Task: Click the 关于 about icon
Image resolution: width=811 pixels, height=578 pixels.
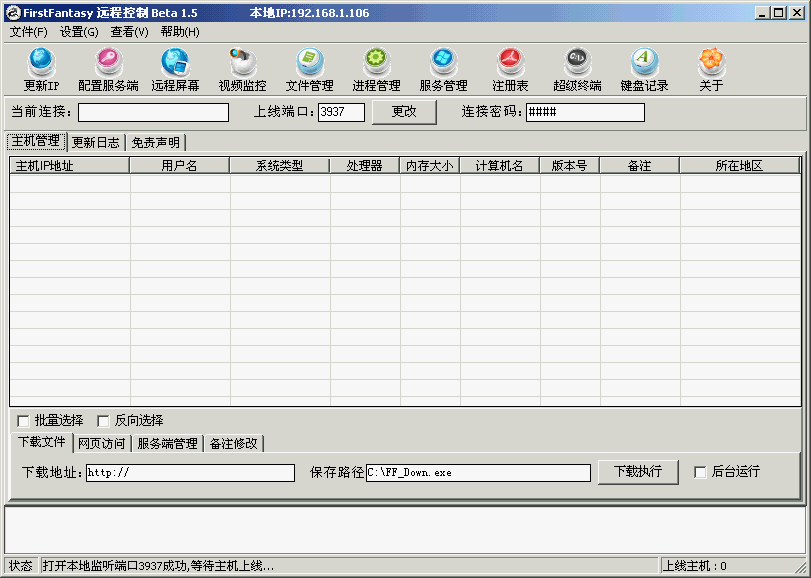Action: point(711,68)
